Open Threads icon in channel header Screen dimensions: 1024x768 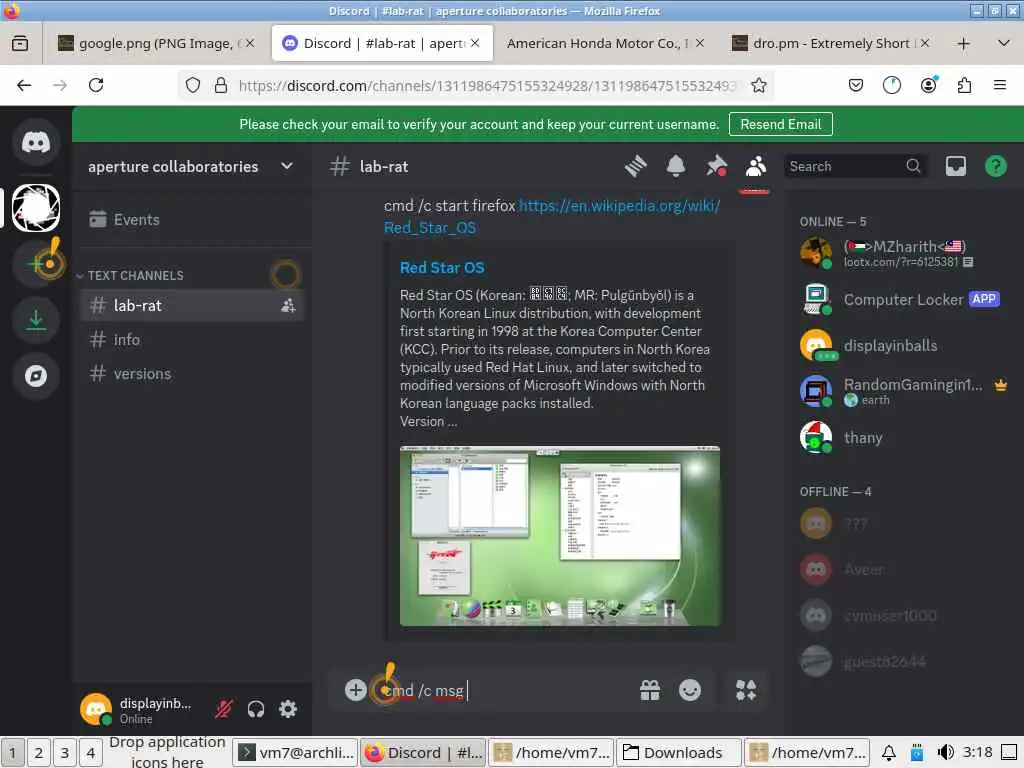pos(635,167)
